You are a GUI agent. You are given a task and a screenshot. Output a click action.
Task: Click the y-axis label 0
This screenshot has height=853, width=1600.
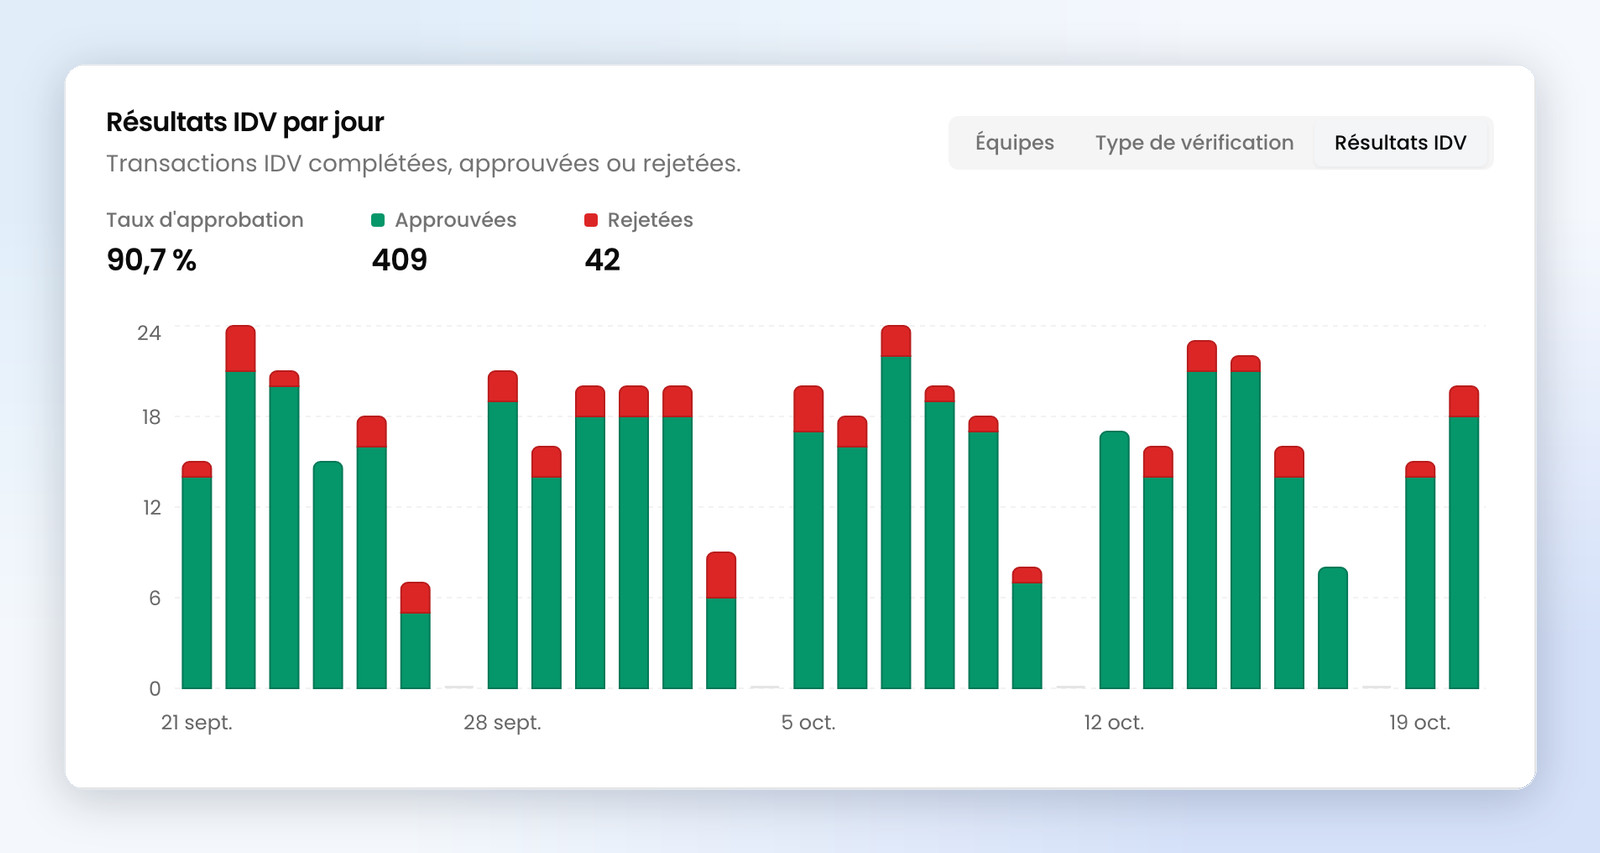tap(155, 688)
